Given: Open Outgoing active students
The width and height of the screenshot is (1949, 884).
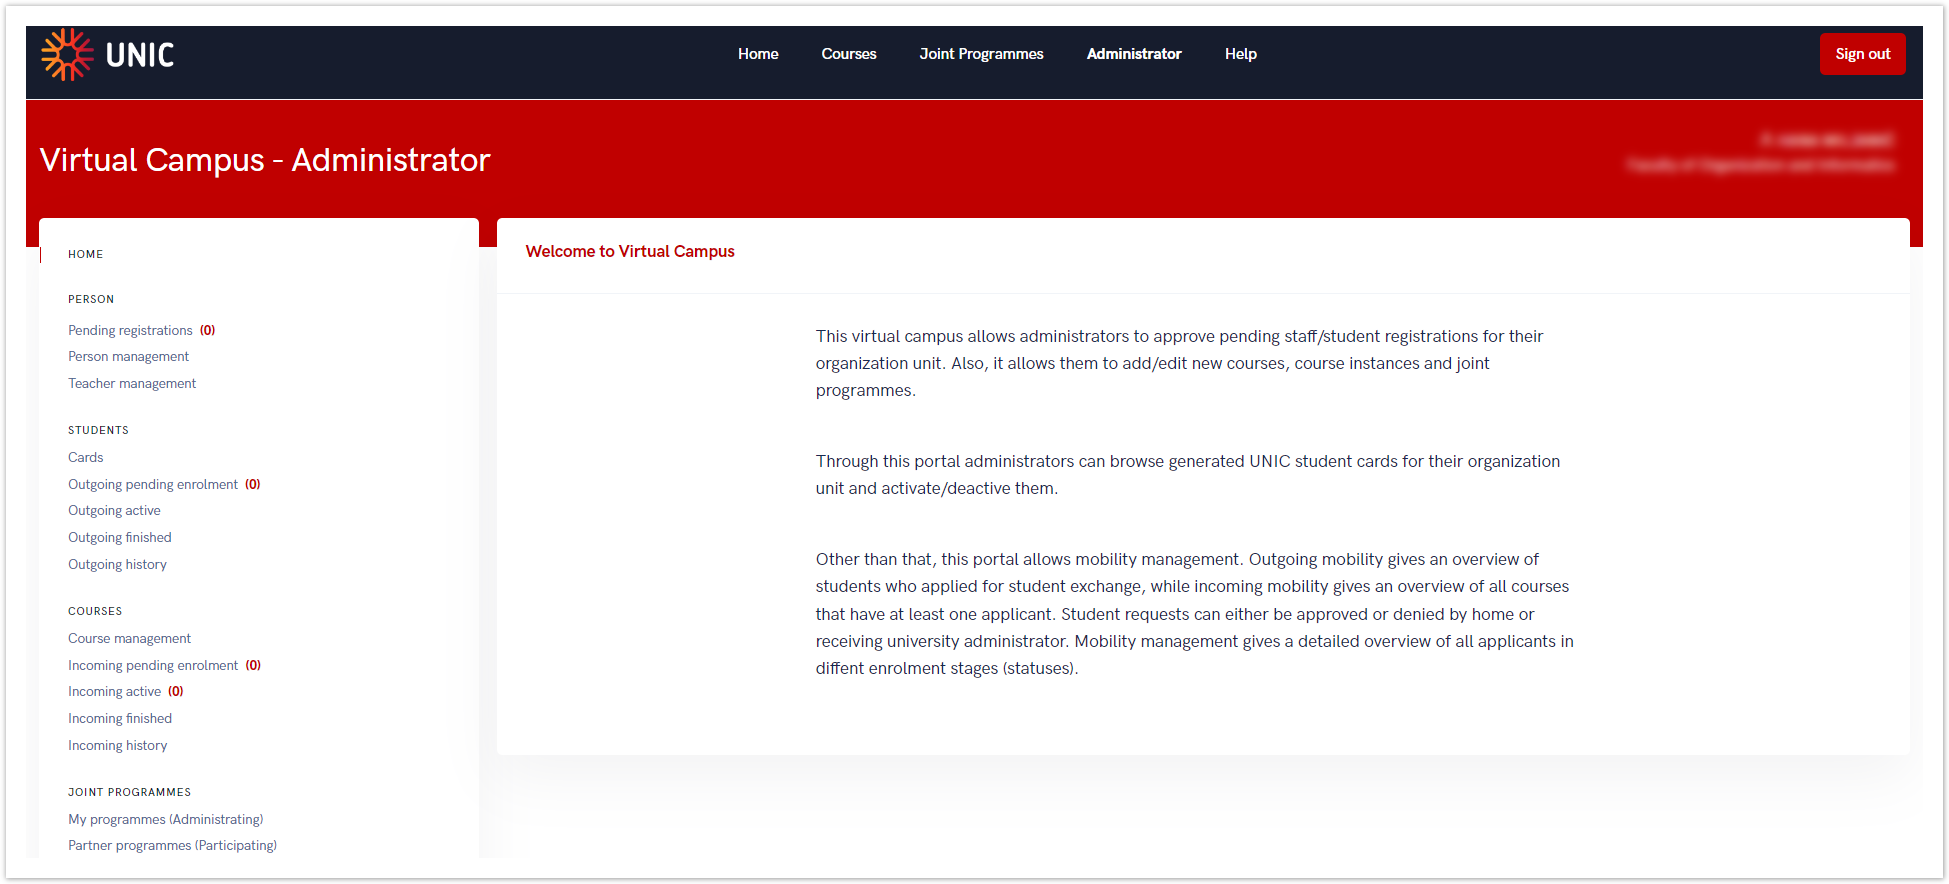Looking at the screenshot, I should [114, 511].
